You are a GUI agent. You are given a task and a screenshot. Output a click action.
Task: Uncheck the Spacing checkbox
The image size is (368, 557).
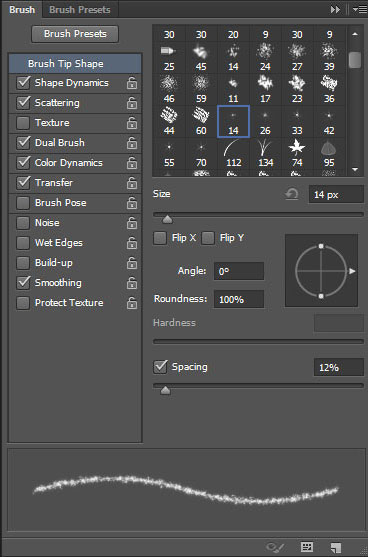click(160, 367)
